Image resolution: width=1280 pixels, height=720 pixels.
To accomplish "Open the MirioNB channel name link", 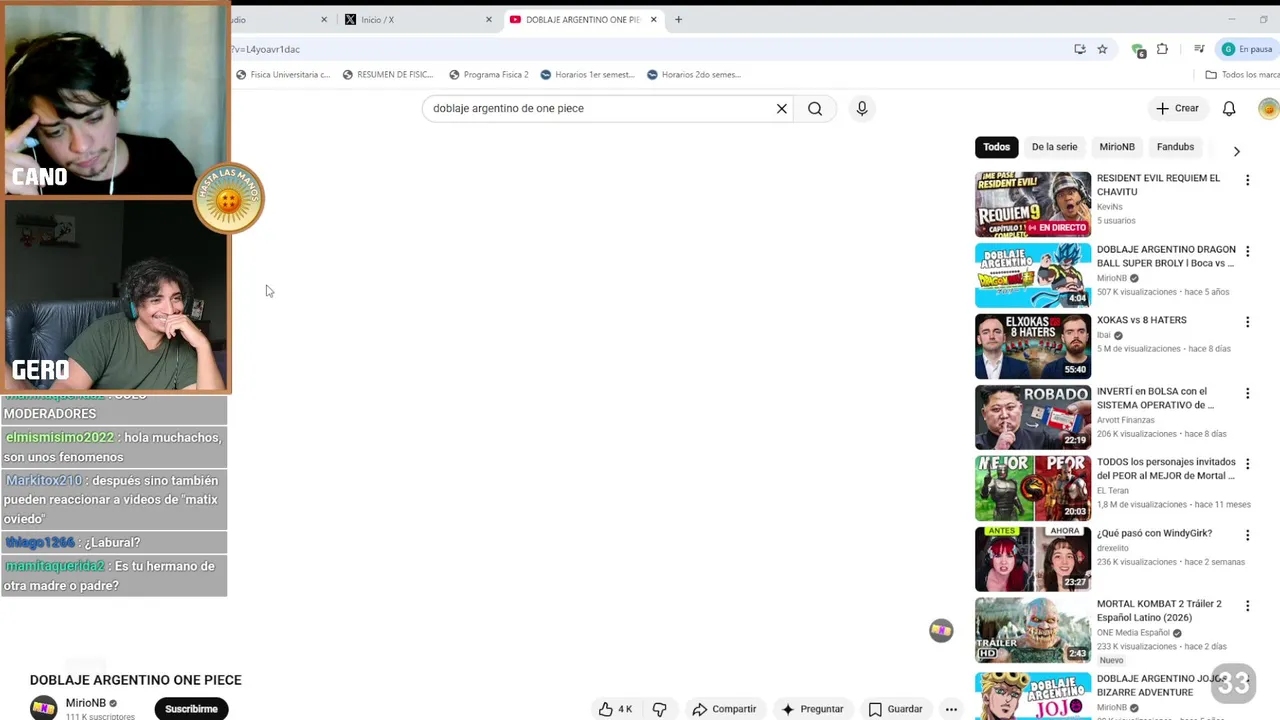I will tap(86, 703).
